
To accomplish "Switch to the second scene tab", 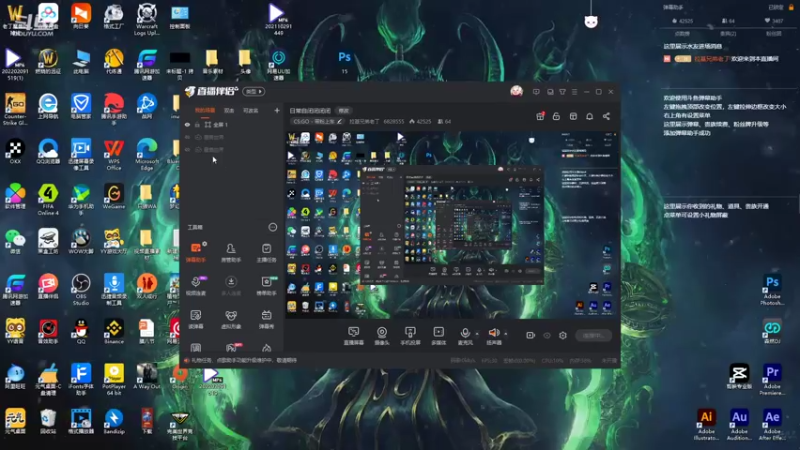I will coord(229,111).
